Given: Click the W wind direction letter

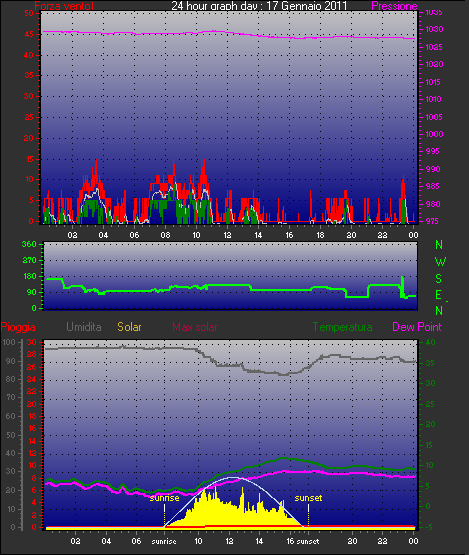Looking at the screenshot, I should 440,262.
